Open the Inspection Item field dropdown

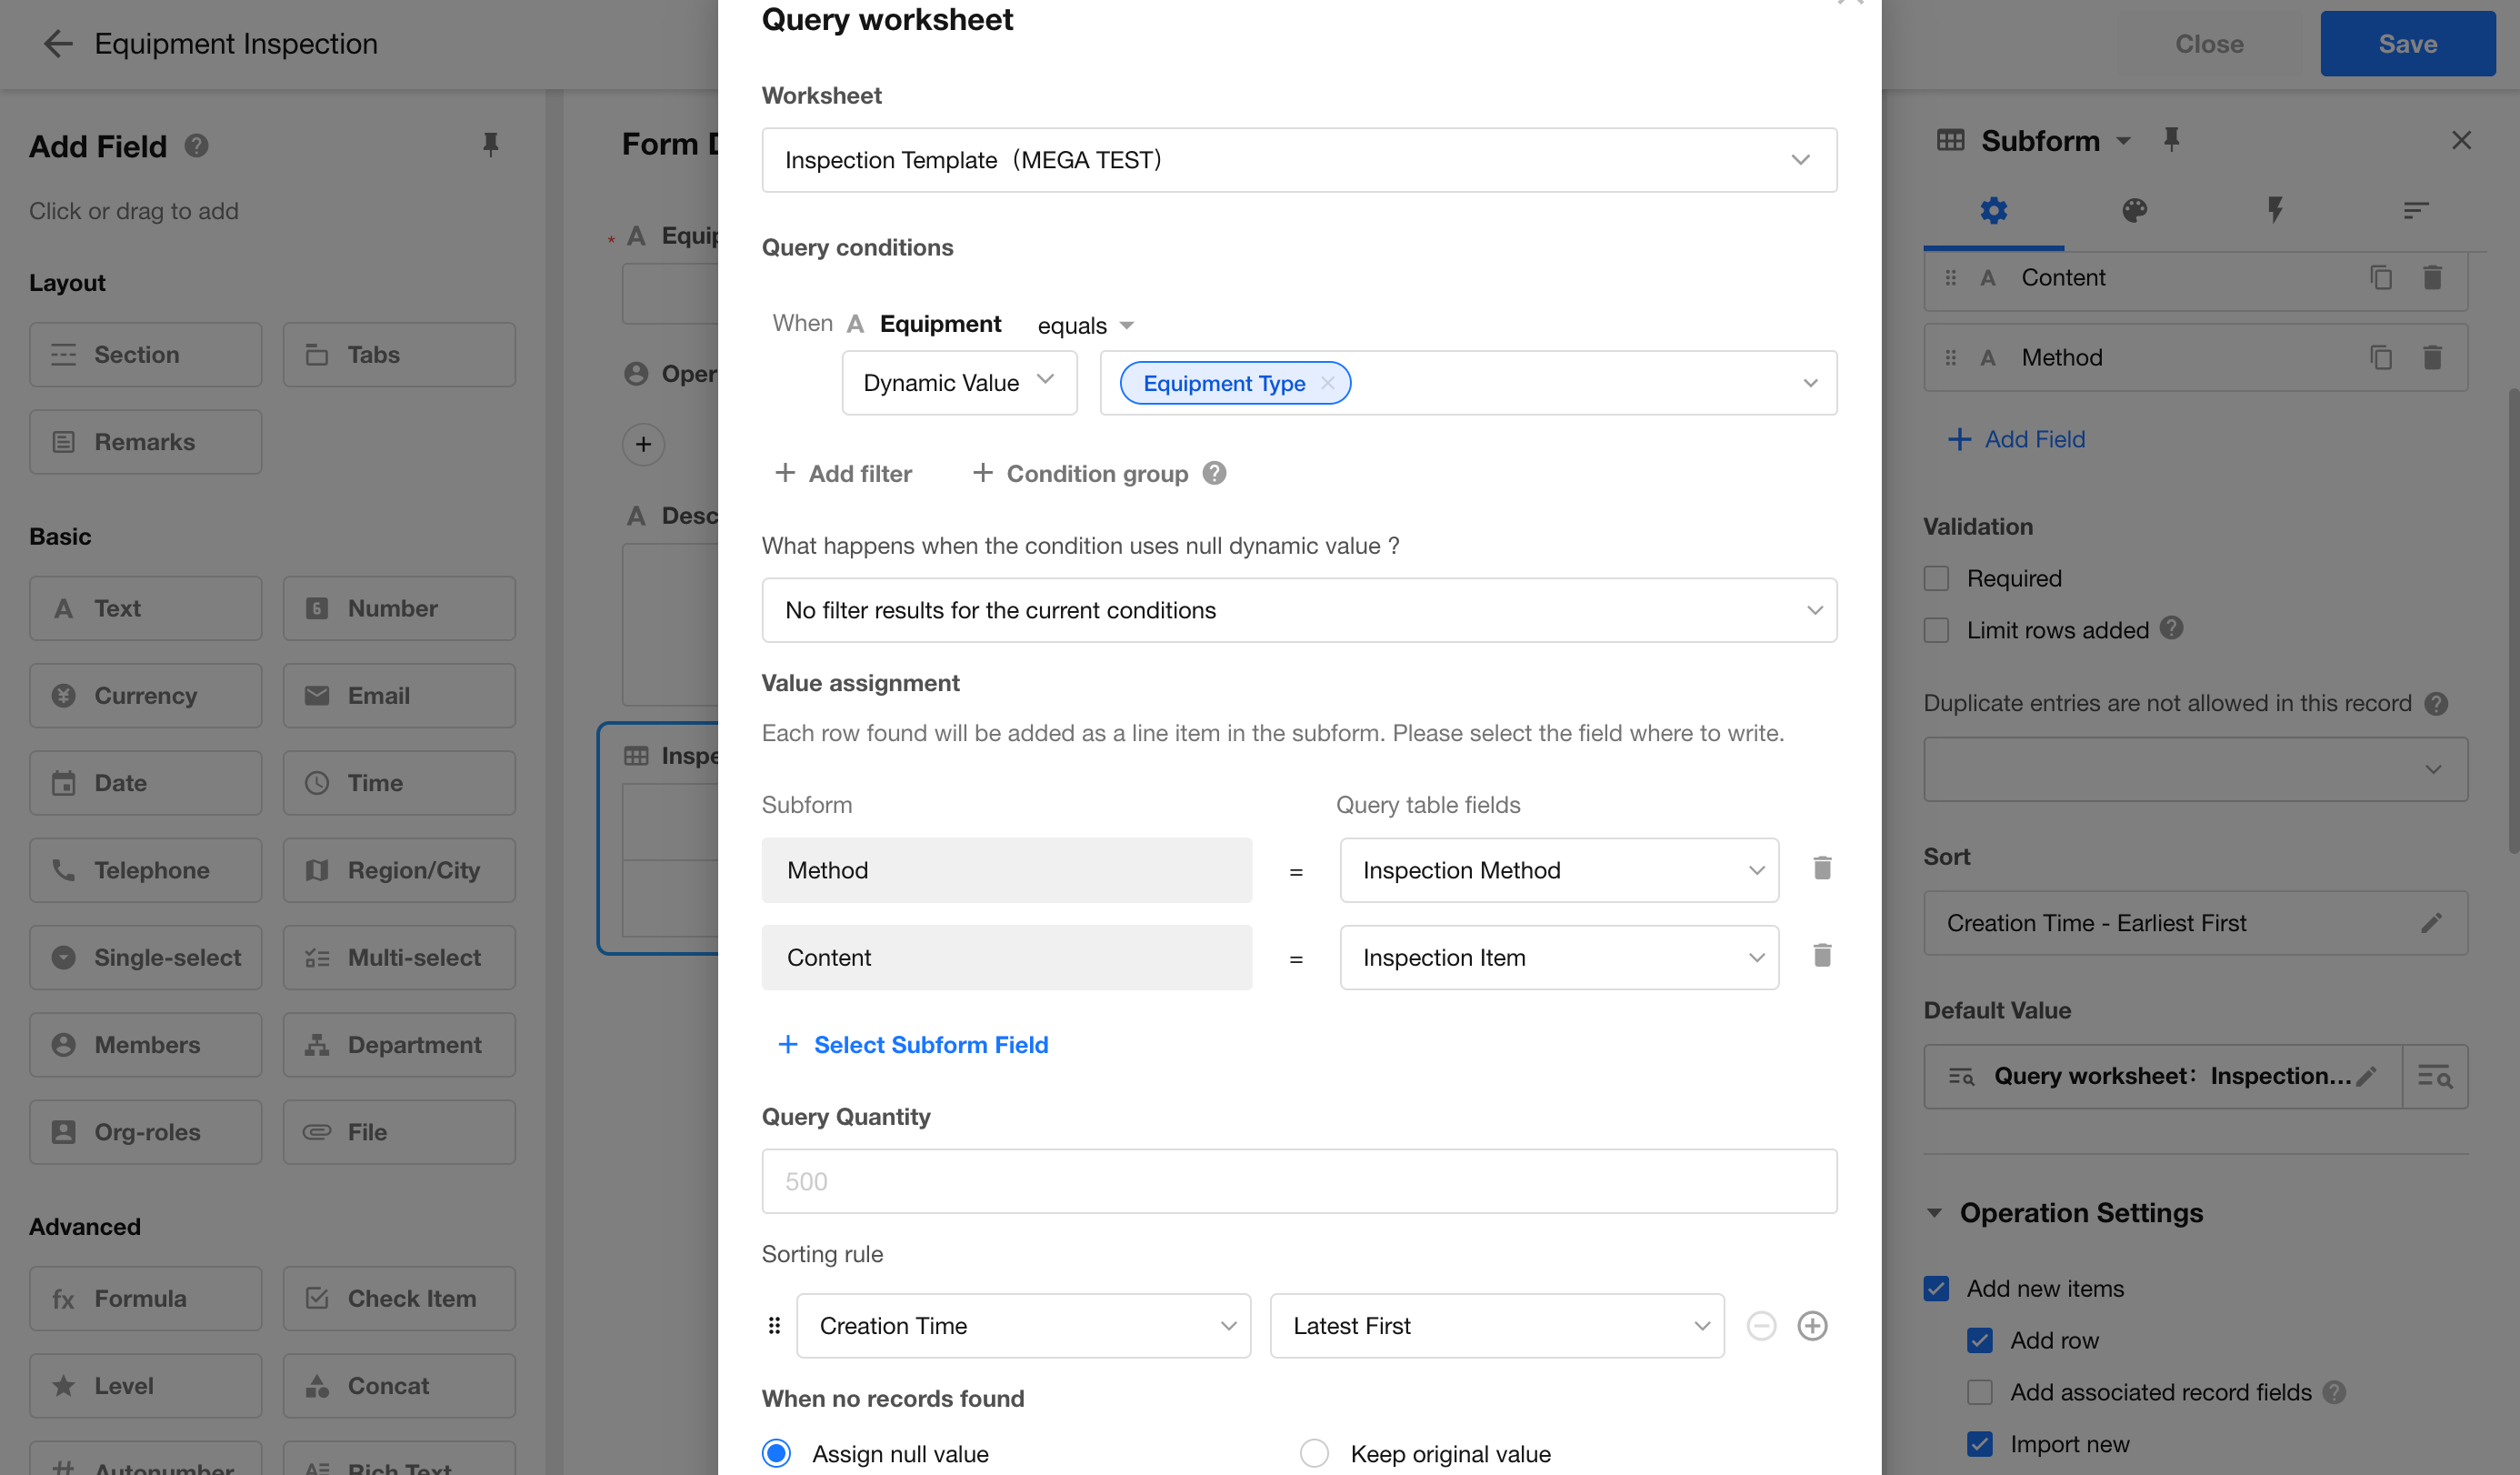click(x=1559, y=957)
